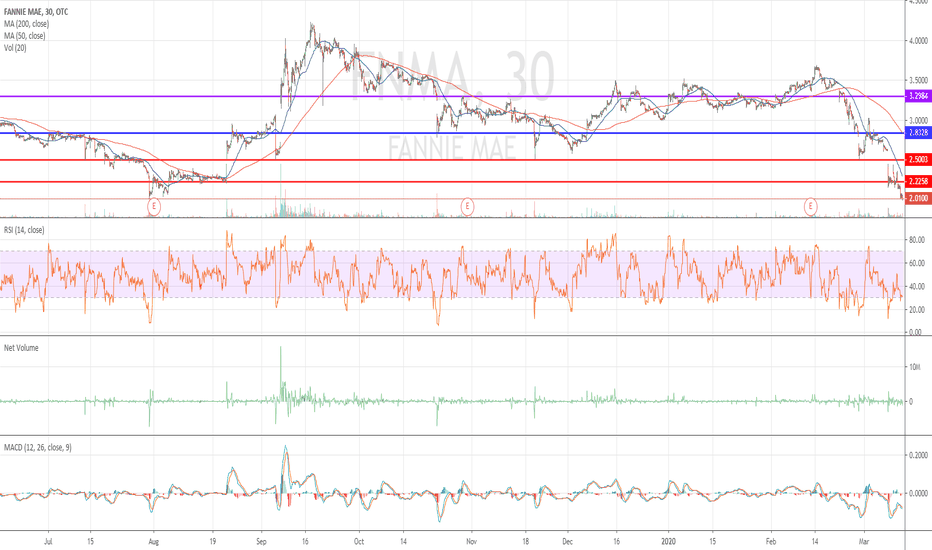Select the blue 2.8328 price label
Viewport: 932px width, 550px height.
tap(918, 133)
